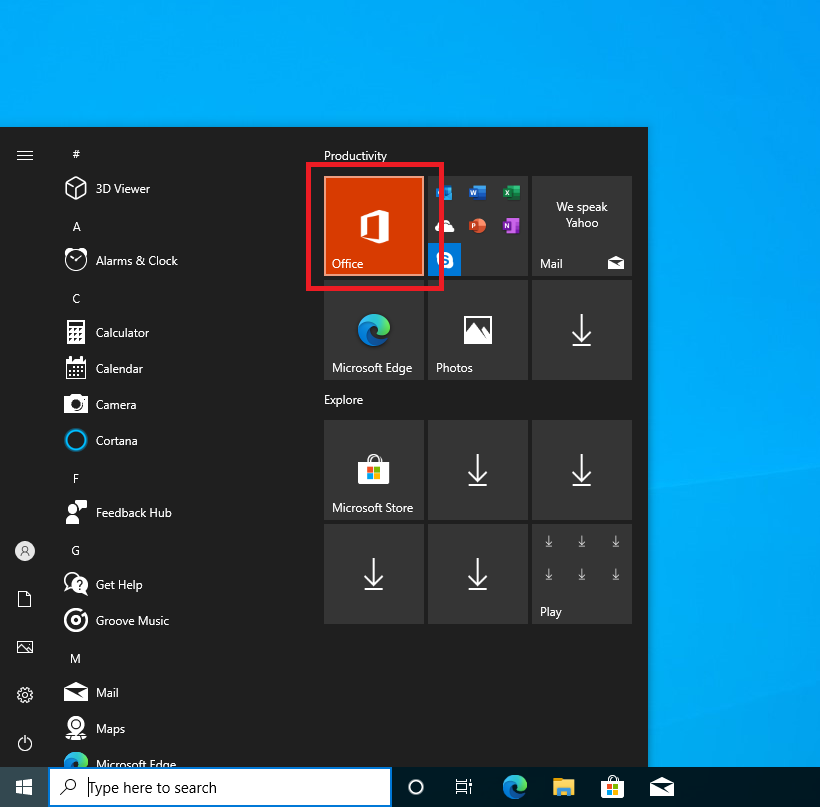Click the letter M section header
This screenshot has height=807, width=820.
(x=75, y=658)
